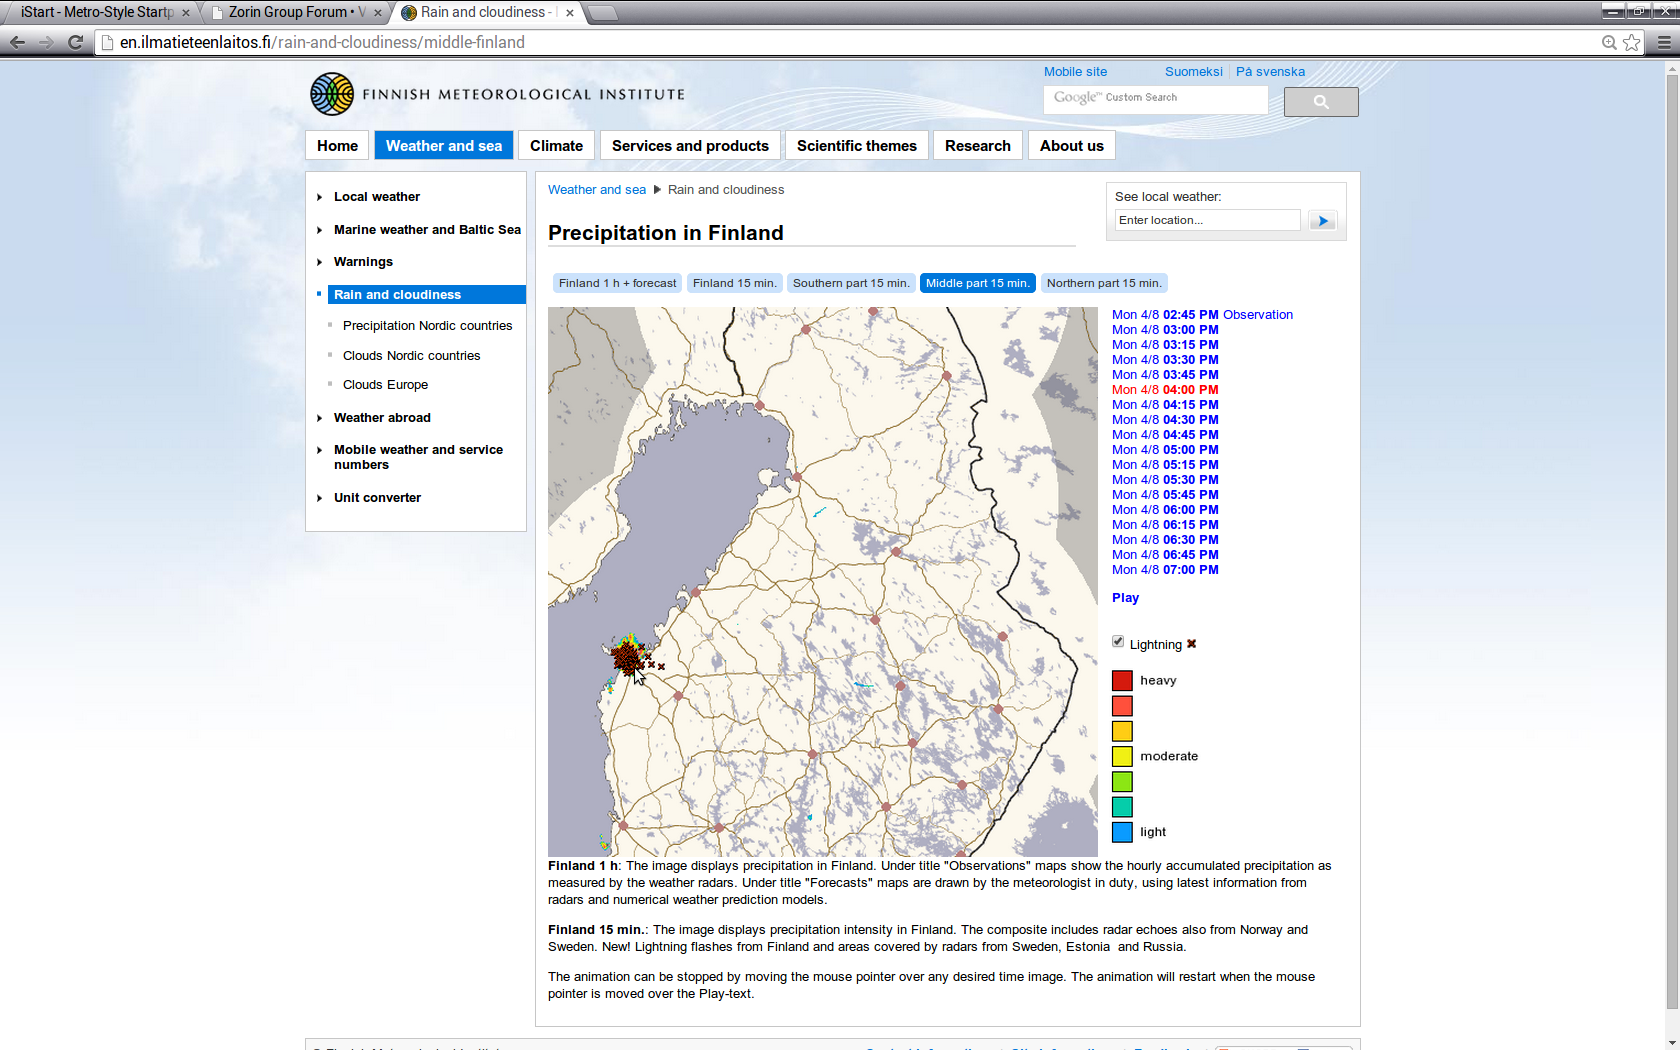Click the browser back arrow button
Screen dimensions: 1680x1050
[x=17, y=42]
